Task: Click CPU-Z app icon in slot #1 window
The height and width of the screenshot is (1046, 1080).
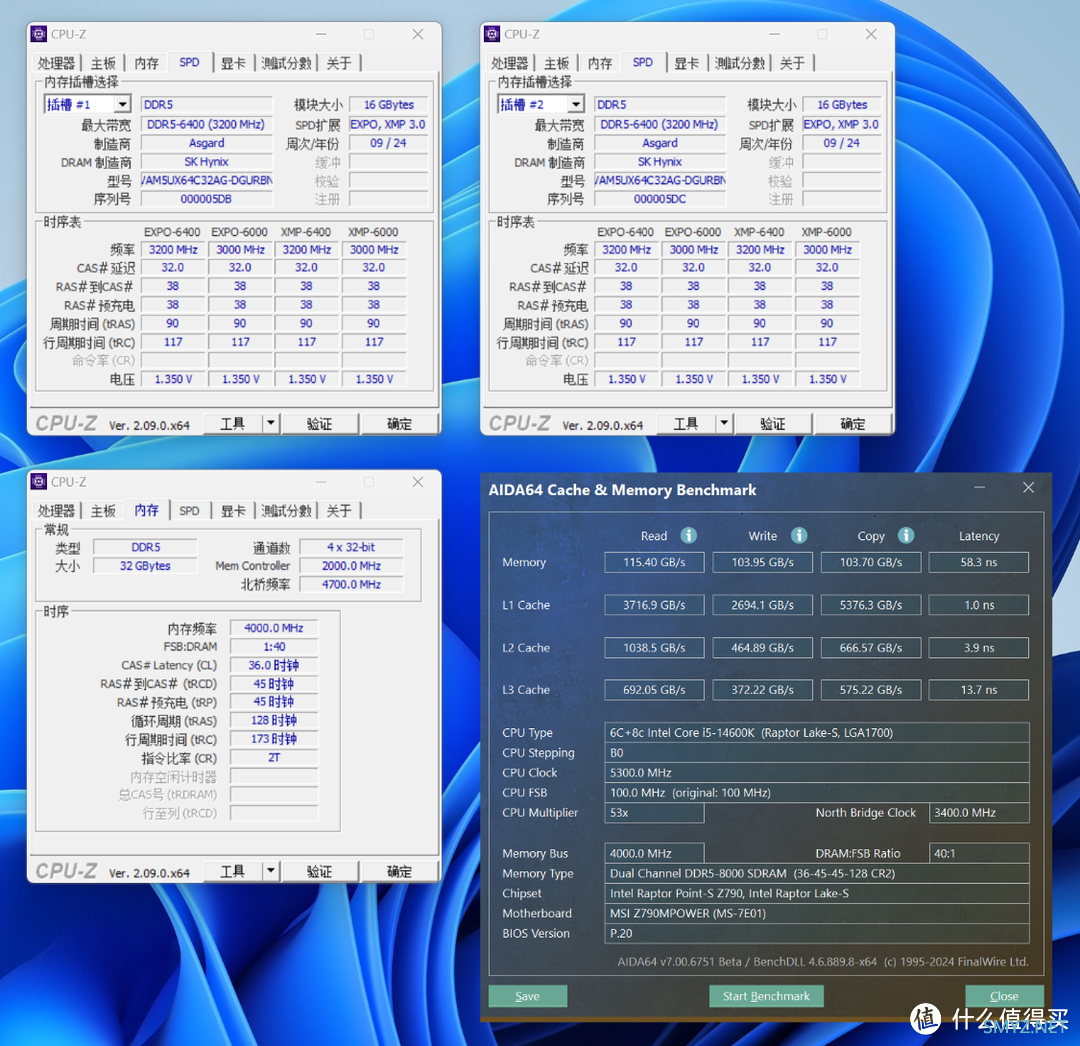Action: (39, 34)
